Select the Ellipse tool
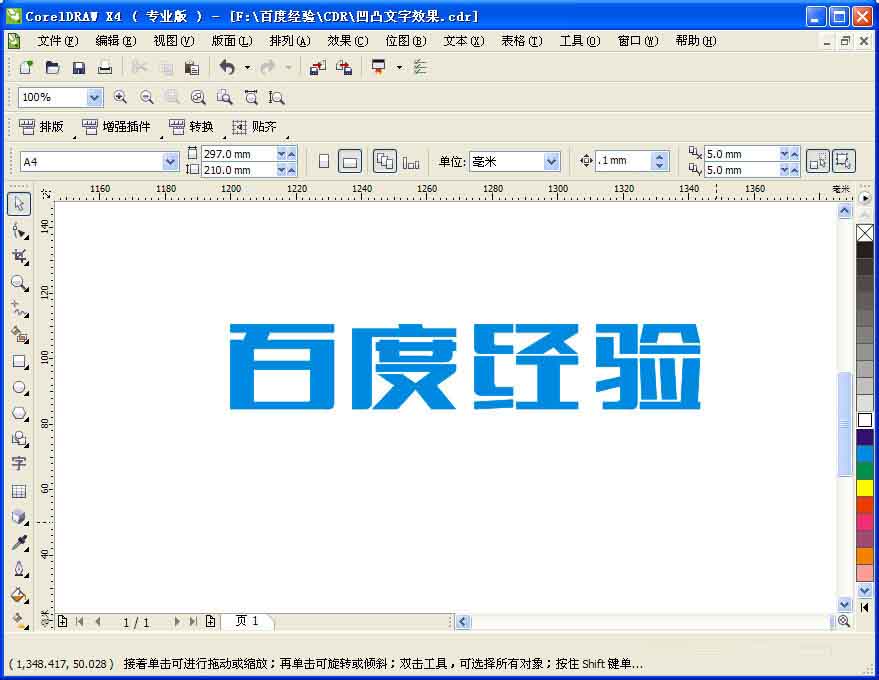The height and width of the screenshot is (680, 879). (x=19, y=387)
